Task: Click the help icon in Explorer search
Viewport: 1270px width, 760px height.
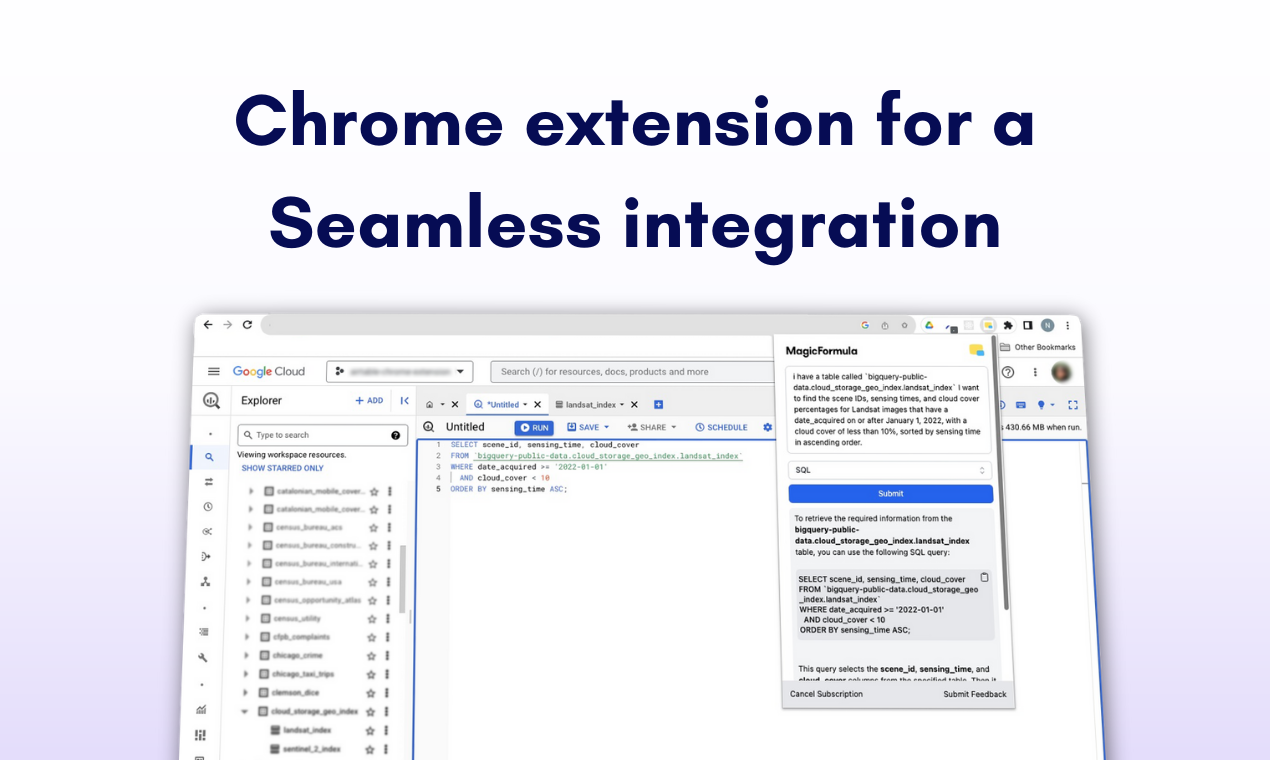Action: 396,435
